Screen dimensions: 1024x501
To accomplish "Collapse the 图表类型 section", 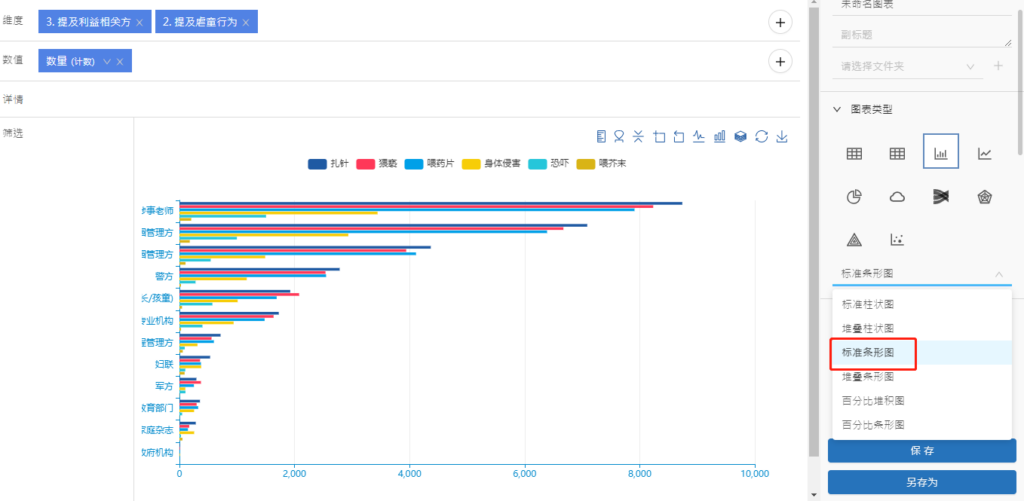I will (837, 109).
